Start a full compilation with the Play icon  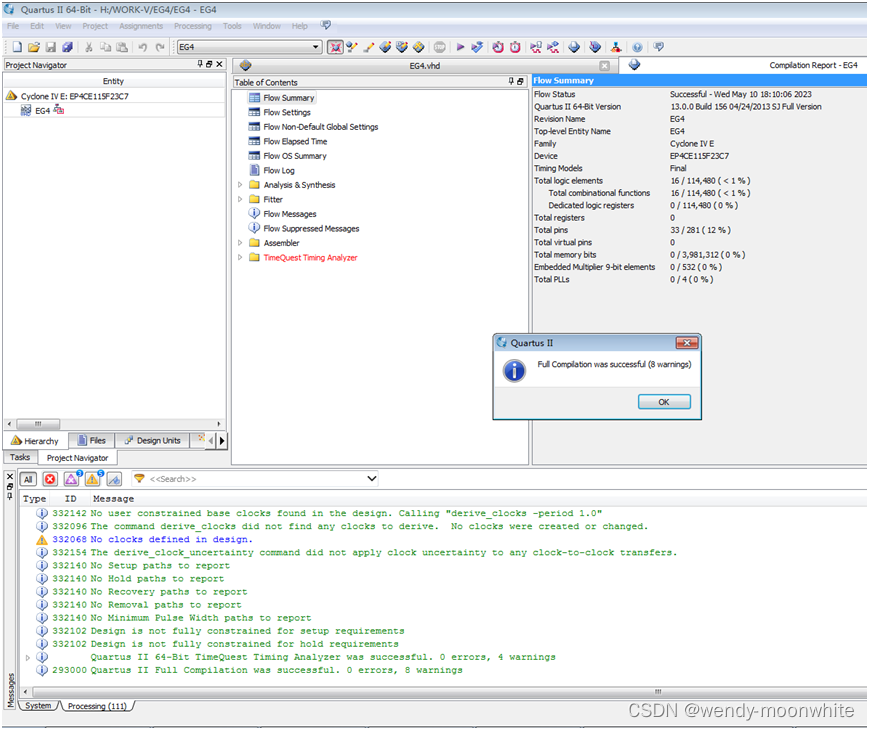pos(460,46)
